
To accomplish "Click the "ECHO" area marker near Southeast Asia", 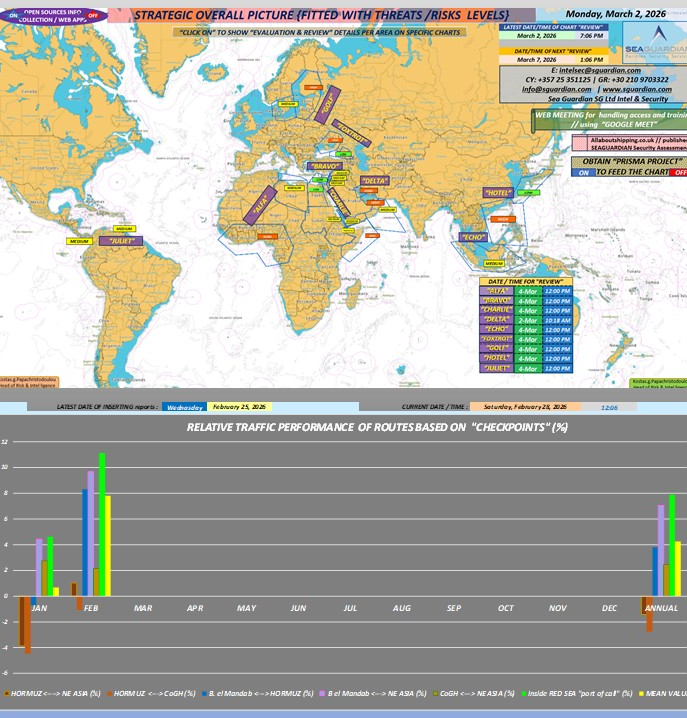I will pos(473,237).
